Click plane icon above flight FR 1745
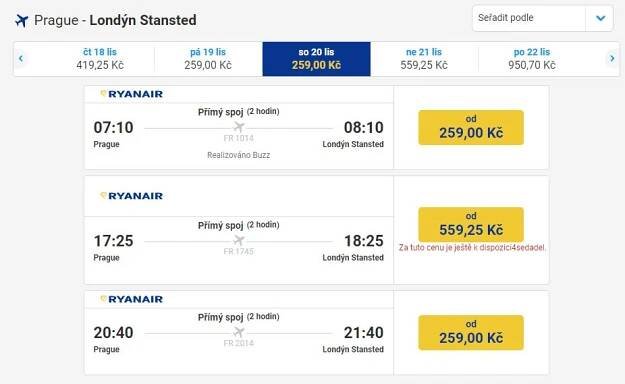625x384 pixels. point(239,240)
